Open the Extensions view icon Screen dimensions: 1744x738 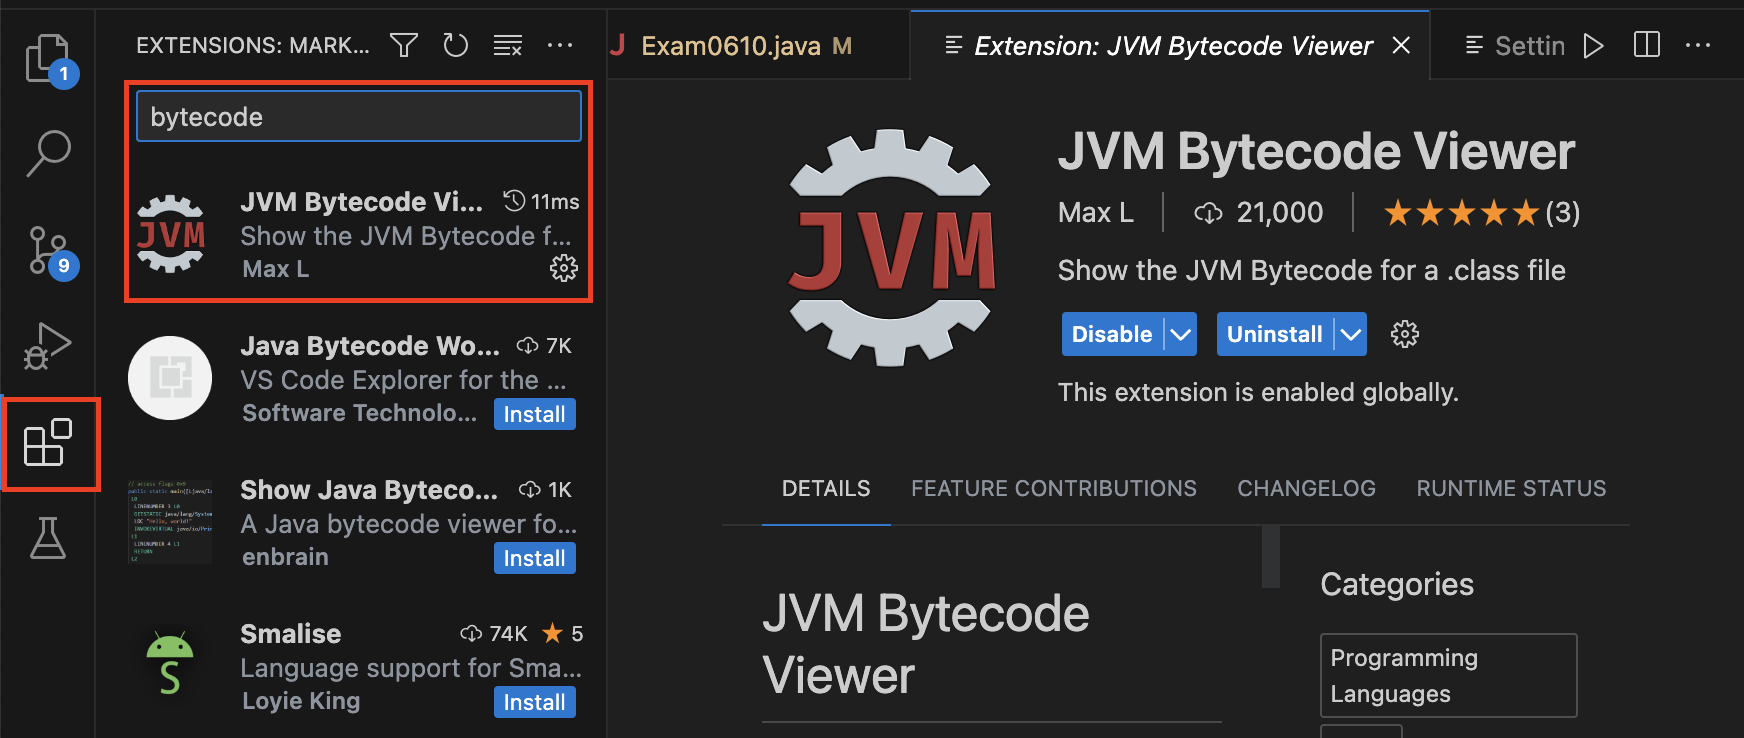click(48, 443)
